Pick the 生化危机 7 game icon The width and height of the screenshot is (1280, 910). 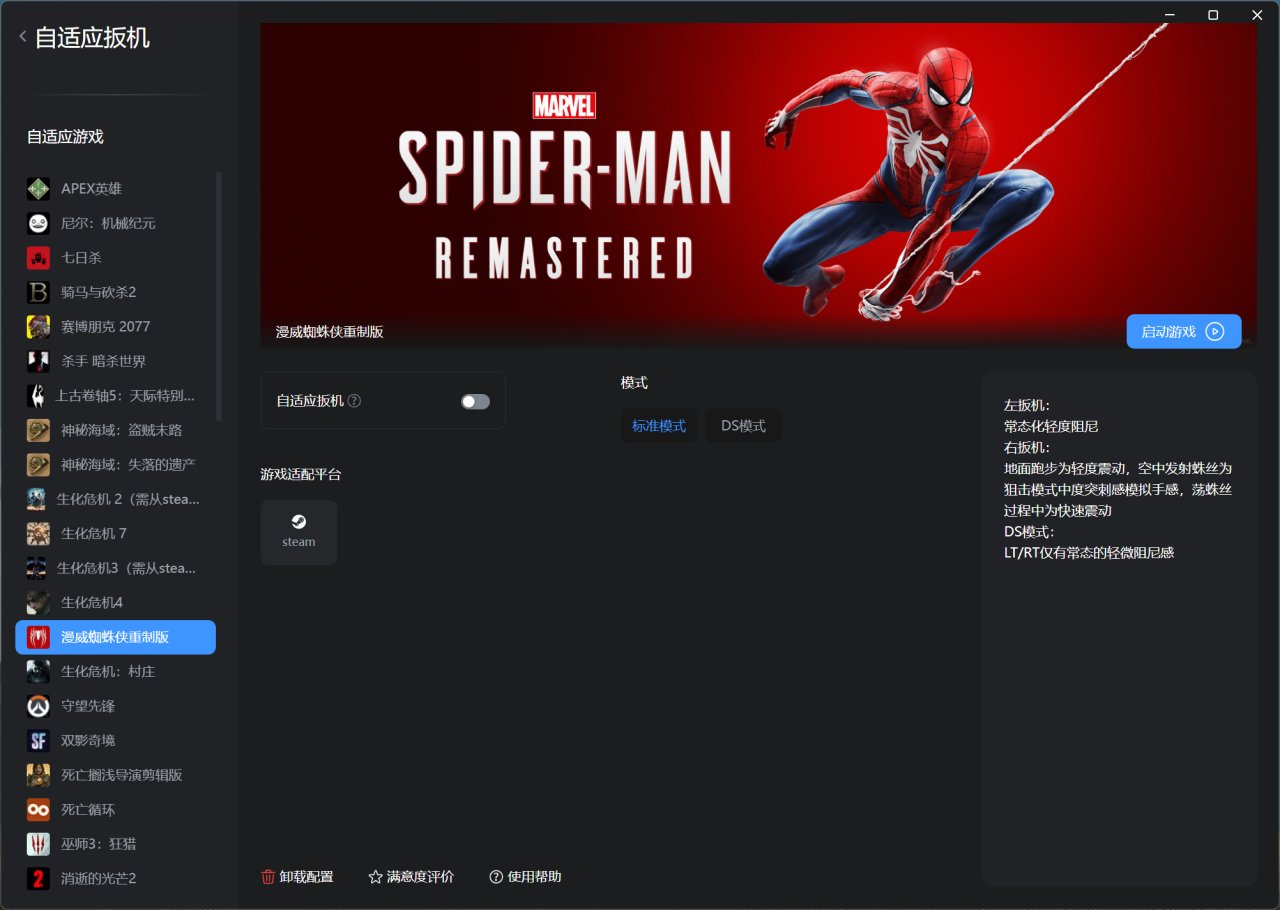pyautogui.click(x=38, y=533)
